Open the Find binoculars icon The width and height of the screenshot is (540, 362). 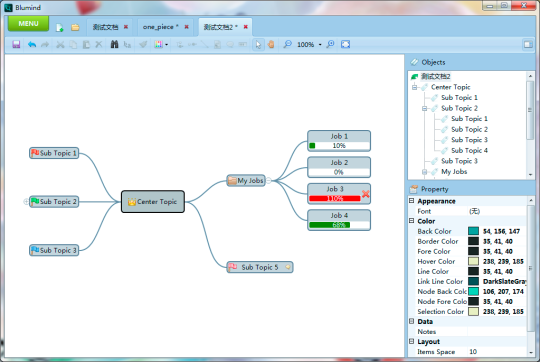coord(114,44)
